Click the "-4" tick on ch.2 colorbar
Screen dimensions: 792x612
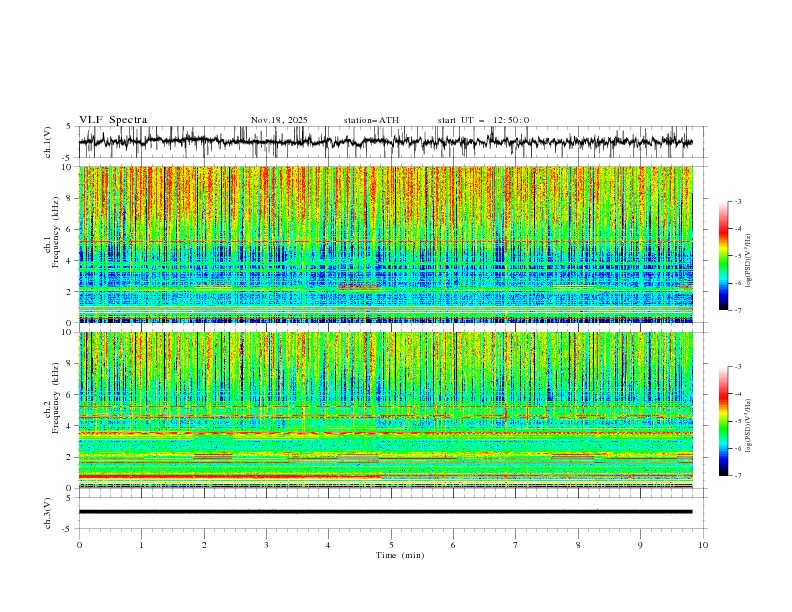point(737,394)
